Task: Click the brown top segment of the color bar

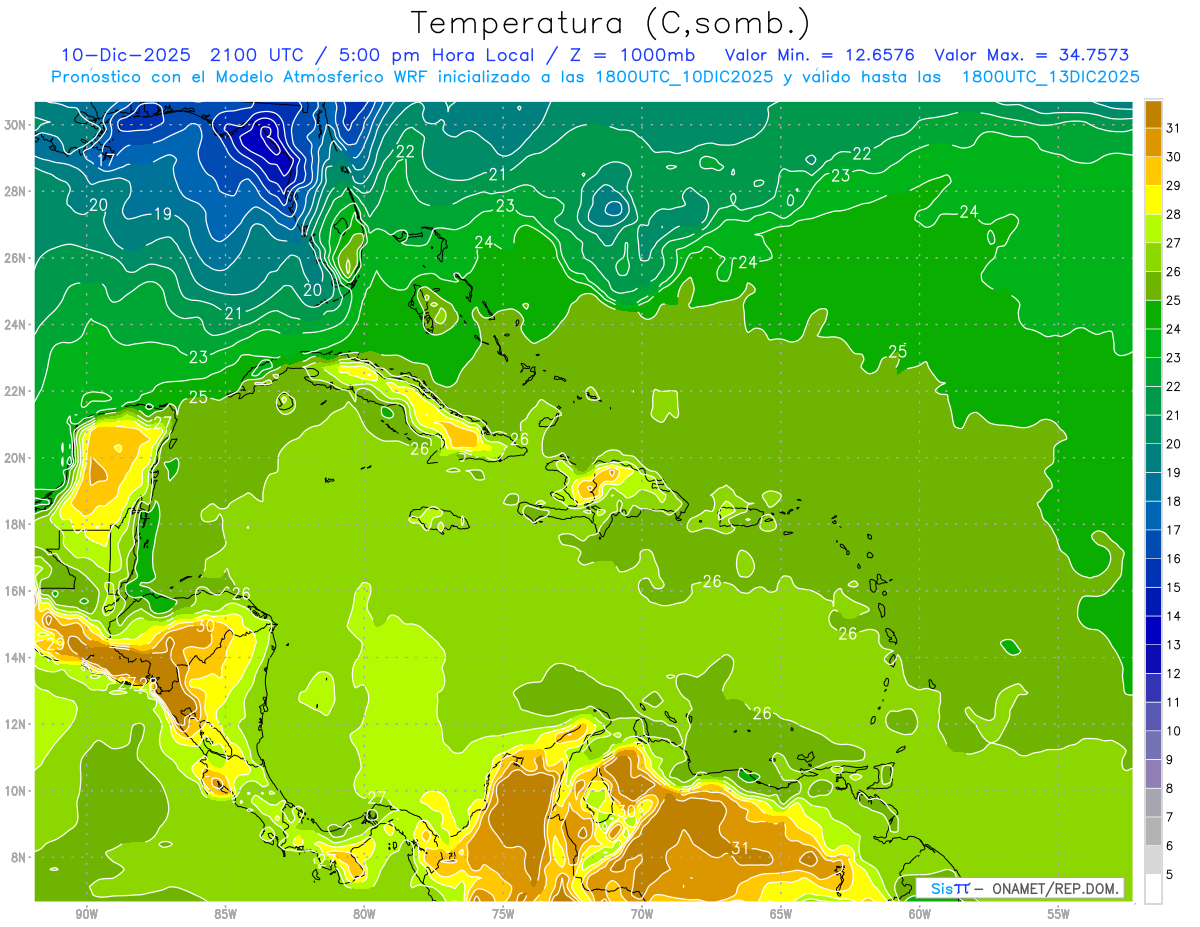Action: coord(1153,114)
